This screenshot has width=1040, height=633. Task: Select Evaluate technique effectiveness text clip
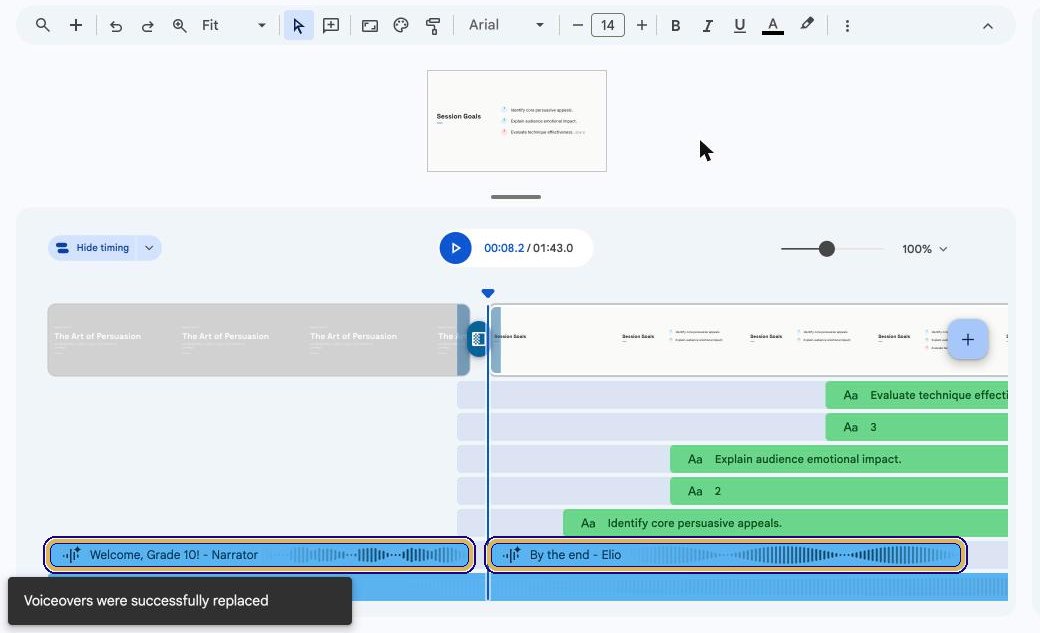click(x=917, y=395)
